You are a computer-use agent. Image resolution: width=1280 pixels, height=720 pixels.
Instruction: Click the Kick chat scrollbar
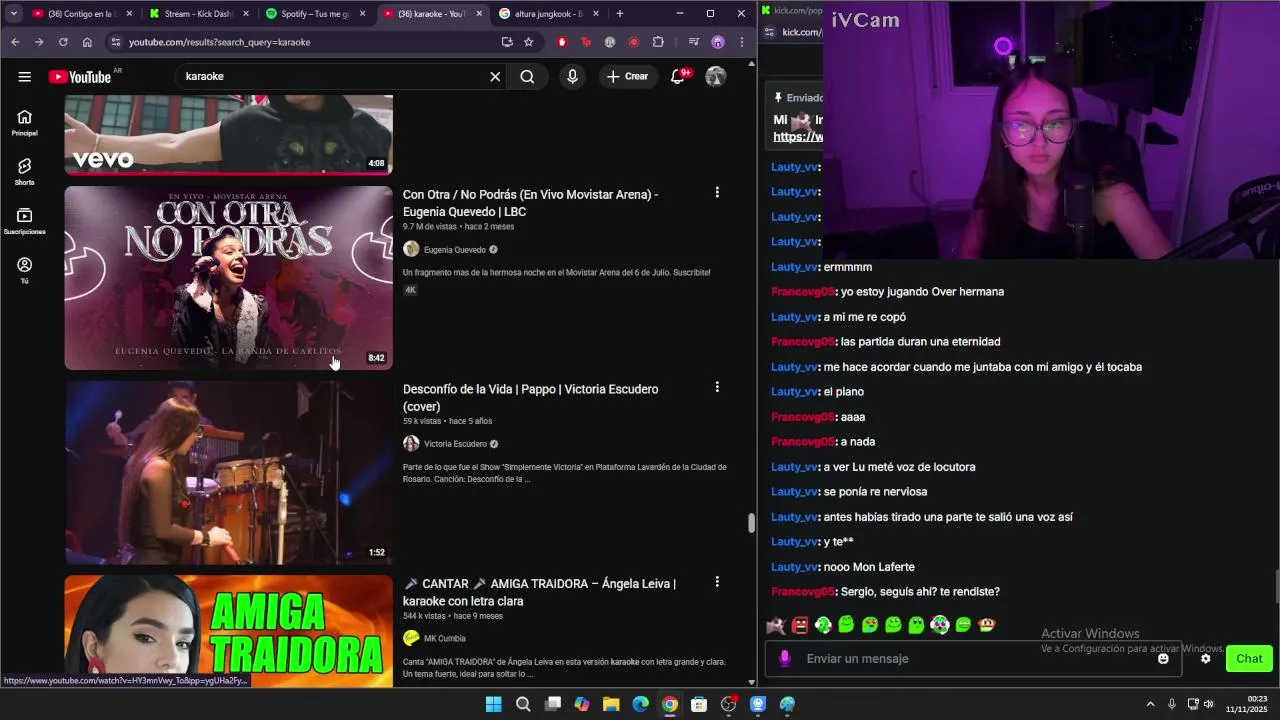[x=1276, y=586]
